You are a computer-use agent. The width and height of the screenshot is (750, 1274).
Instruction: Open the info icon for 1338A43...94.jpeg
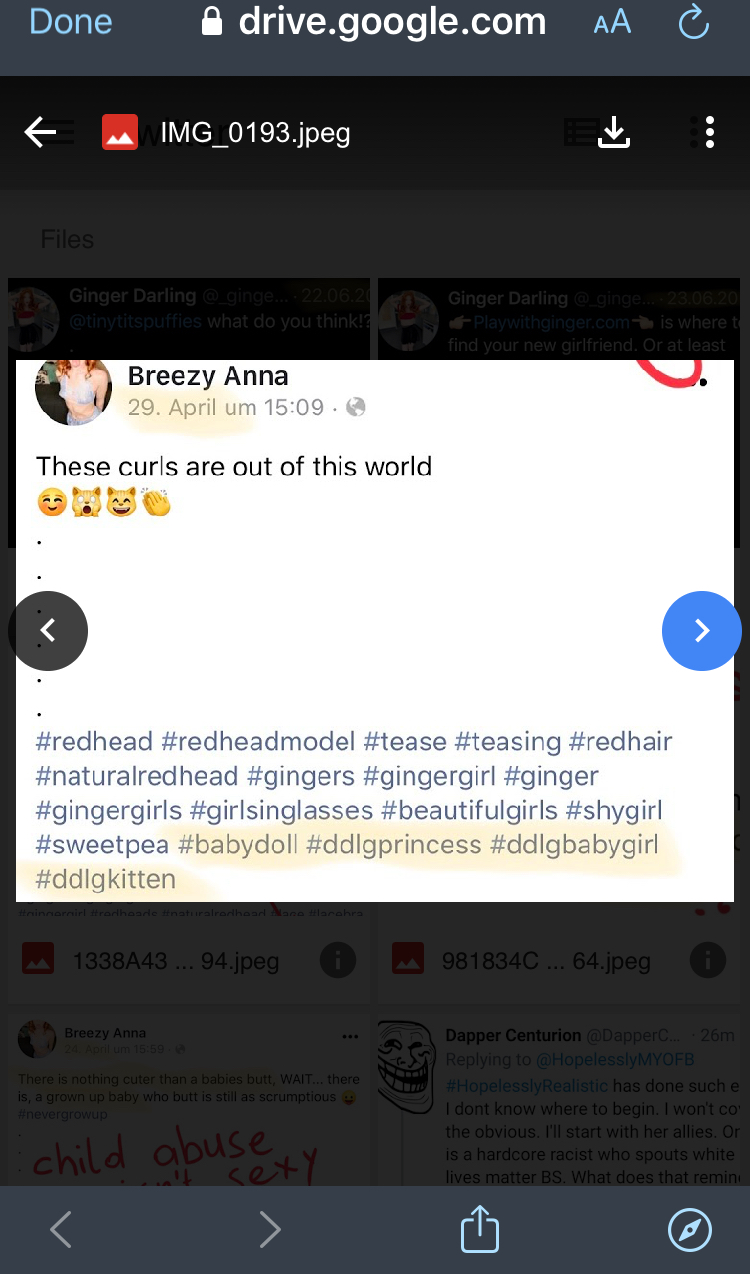(338, 961)
